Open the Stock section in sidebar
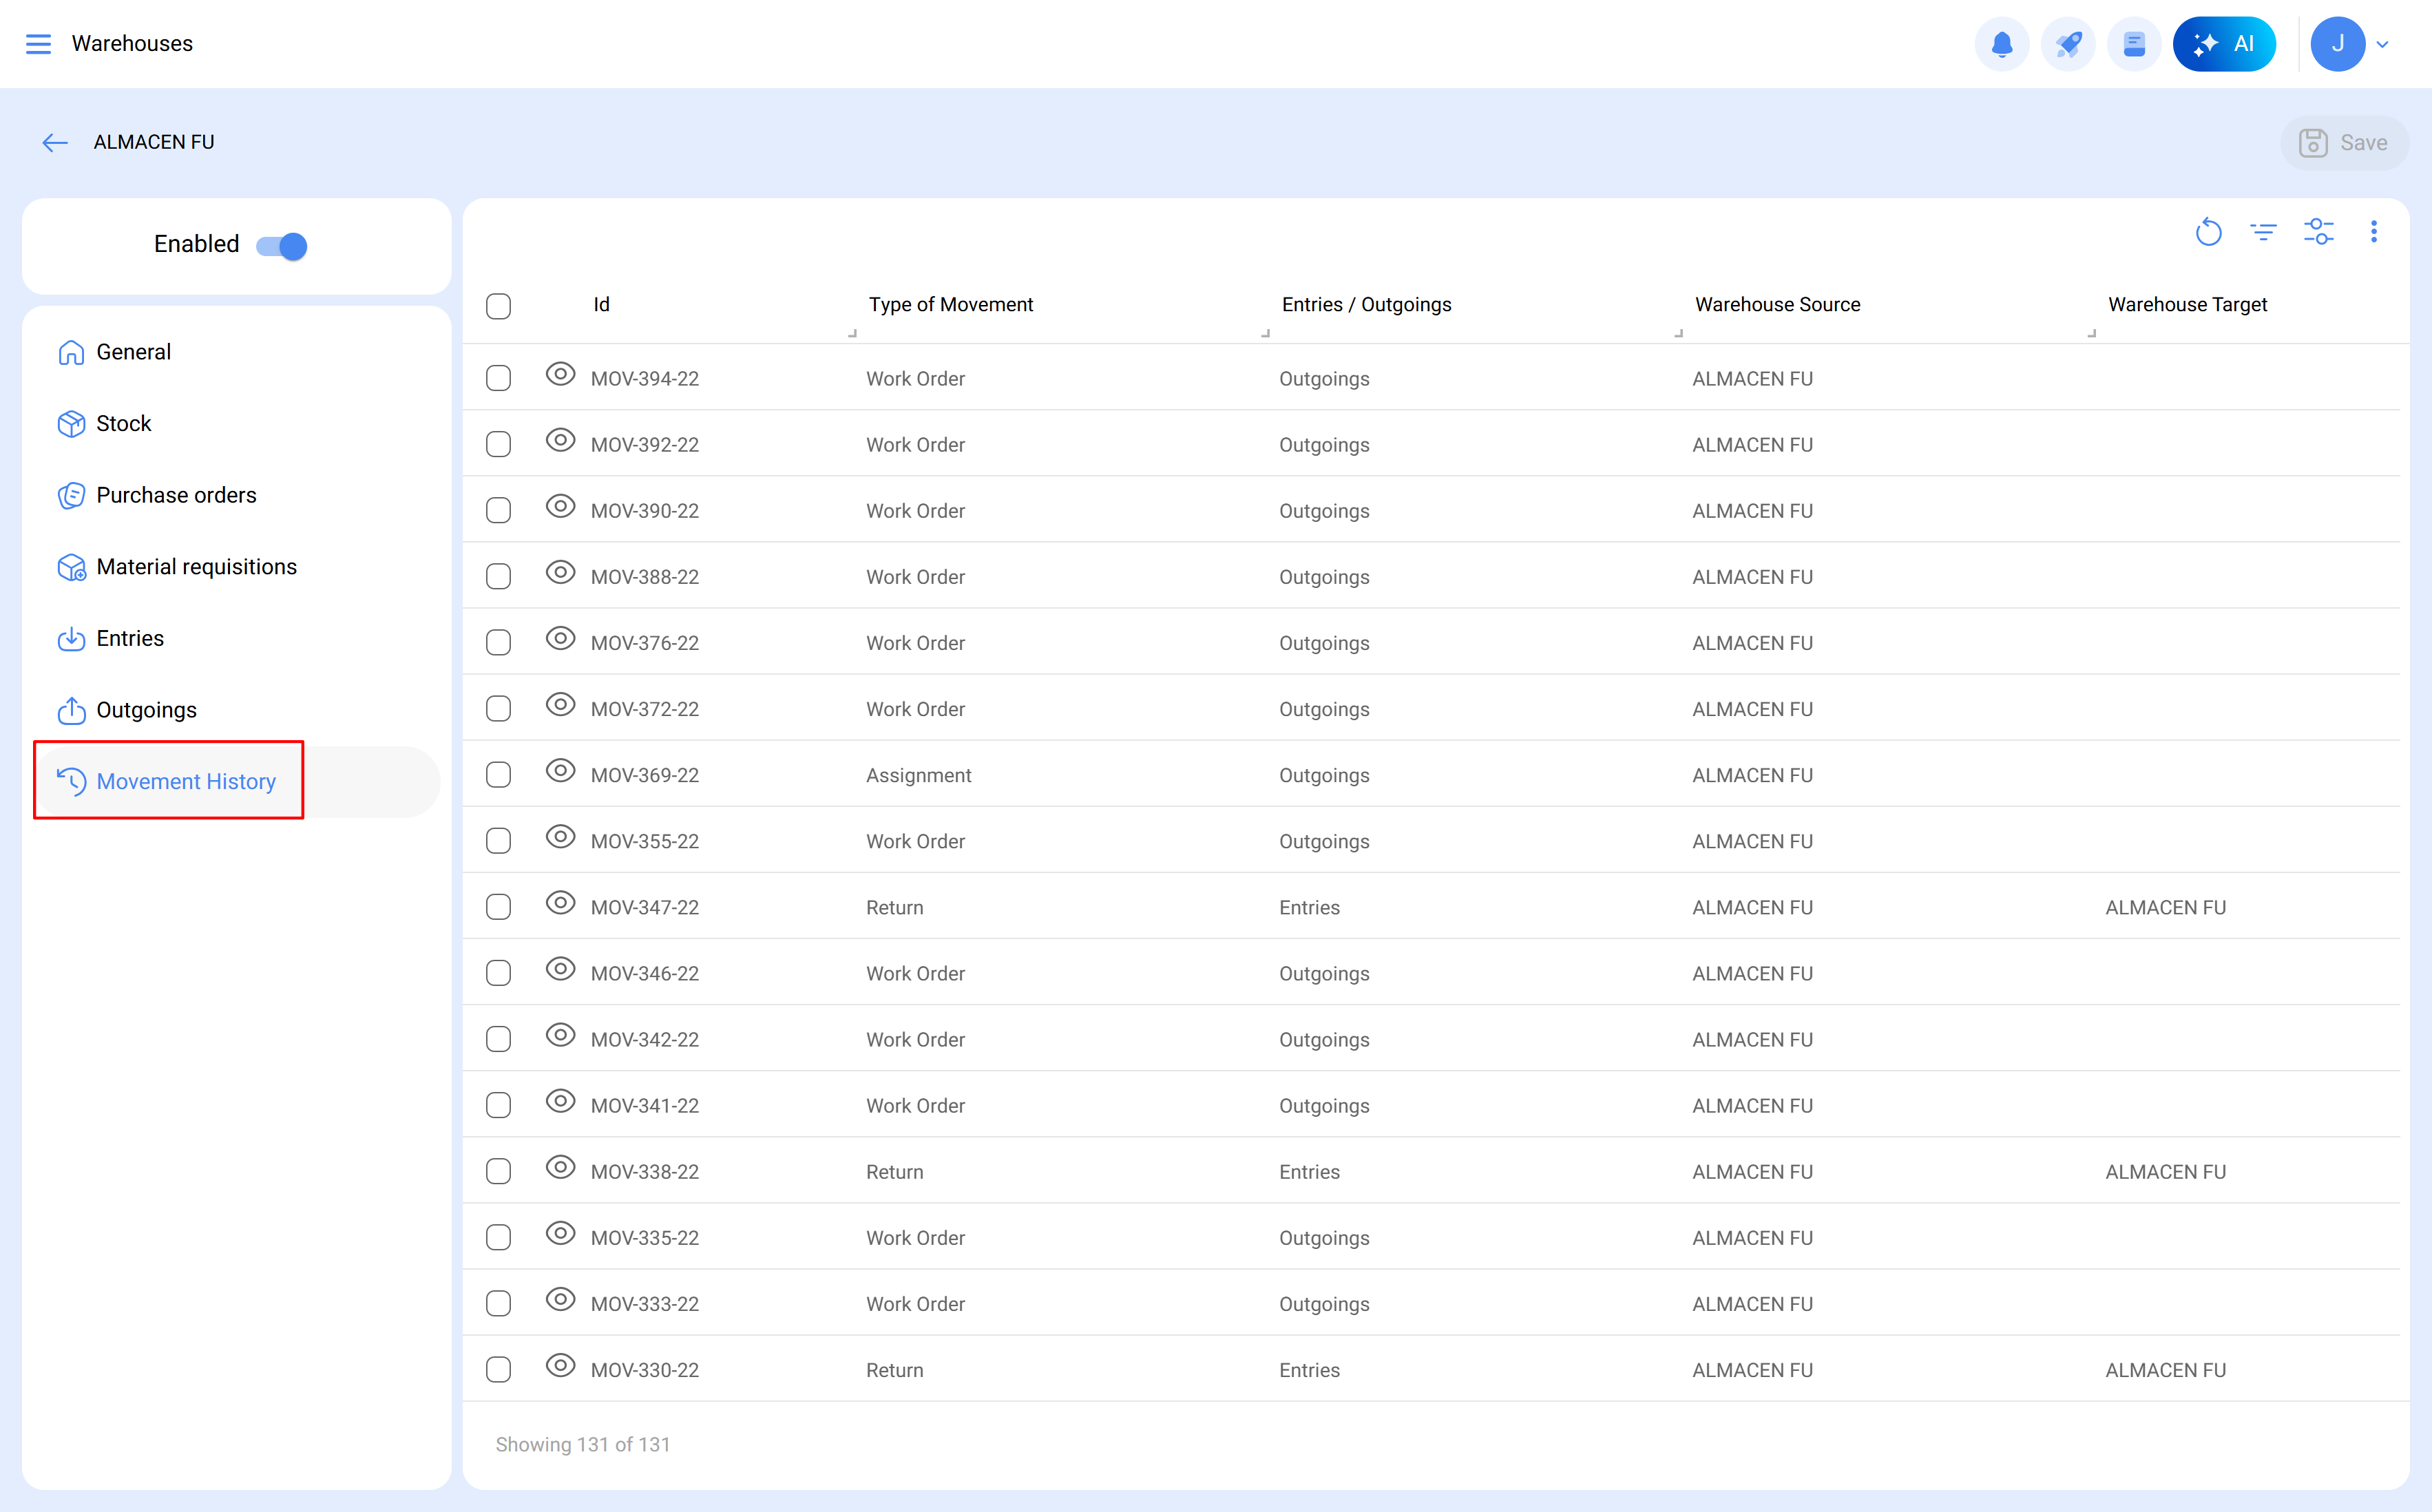This screenshot has height=1512, width=2432. 123,424
